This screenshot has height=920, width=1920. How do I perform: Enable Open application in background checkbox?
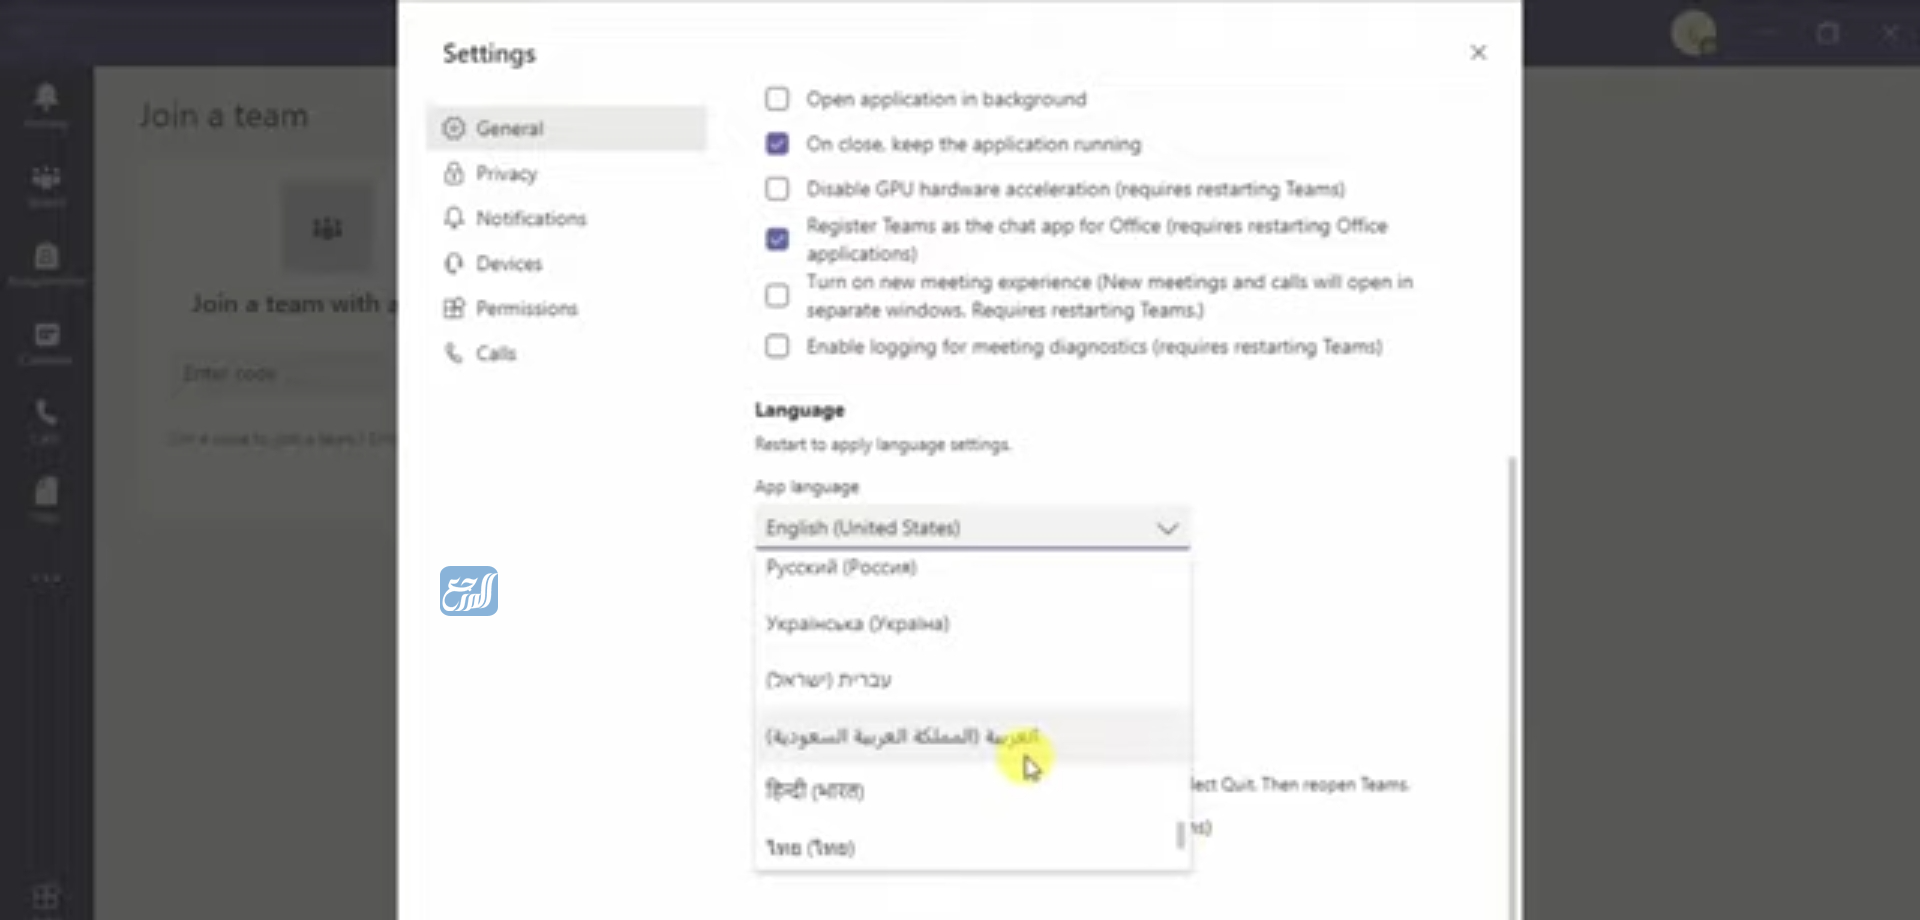777,99
